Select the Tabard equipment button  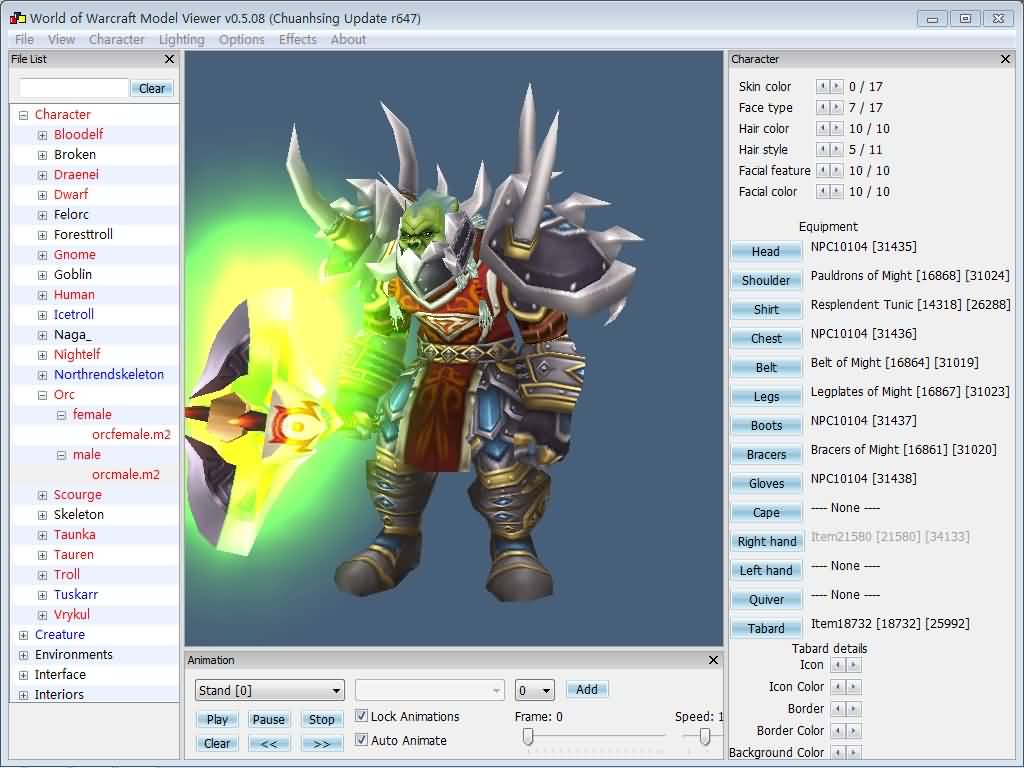(x=766, y=628)
